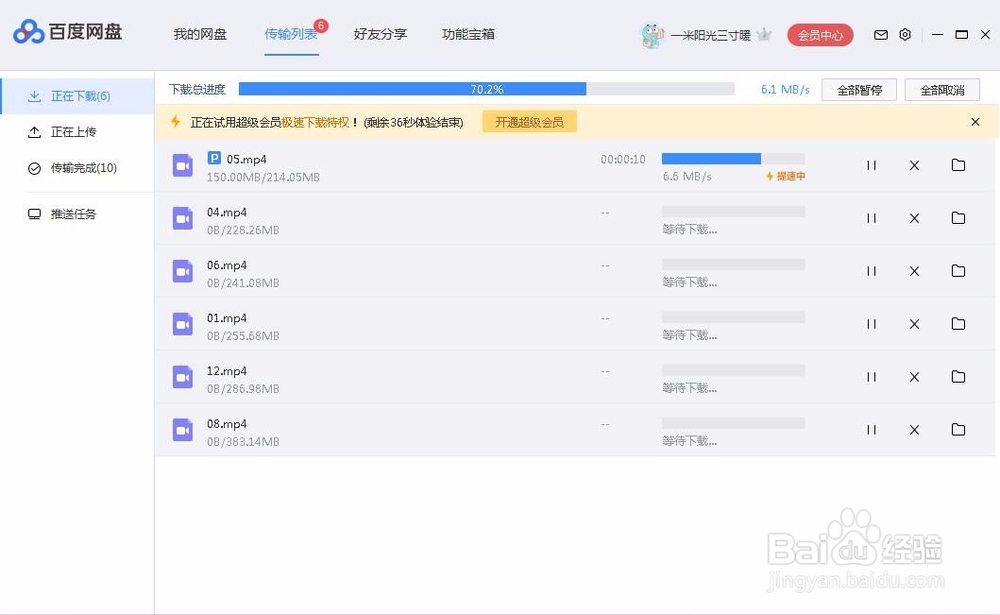Select 正在下载(6) in sidebar

tap(77, 96)
